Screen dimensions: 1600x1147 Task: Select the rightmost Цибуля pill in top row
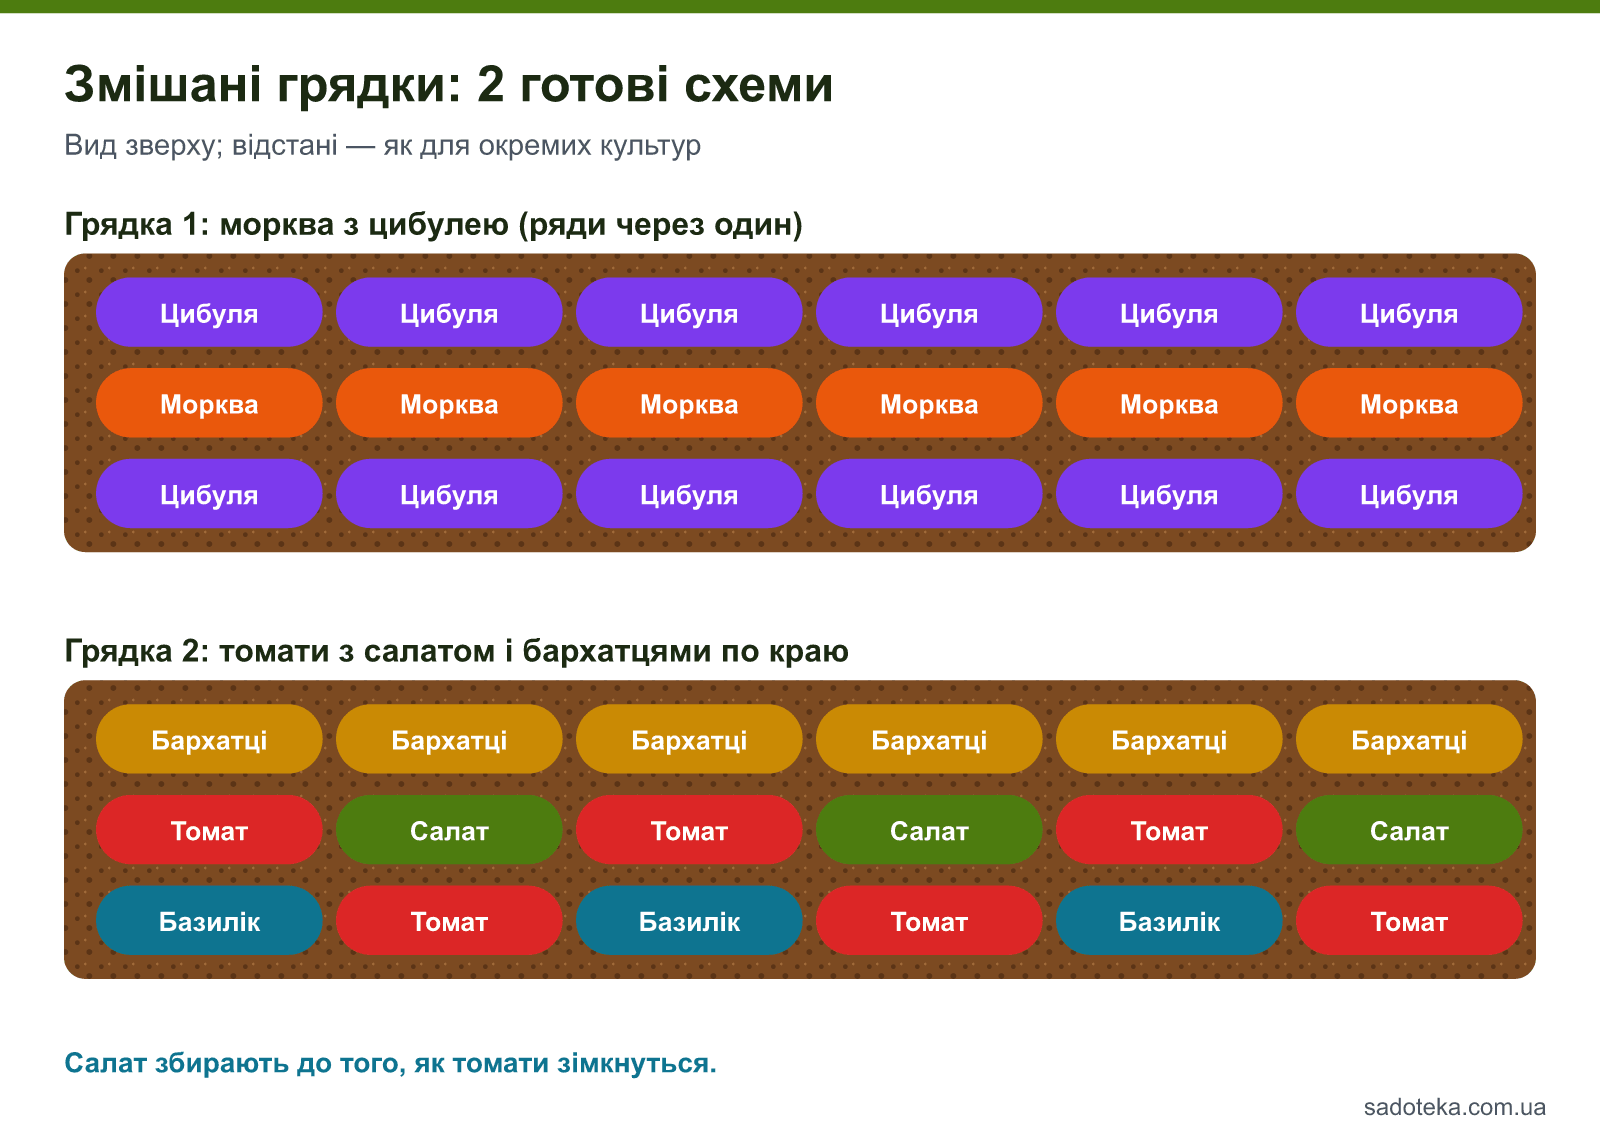point(1409,313)
